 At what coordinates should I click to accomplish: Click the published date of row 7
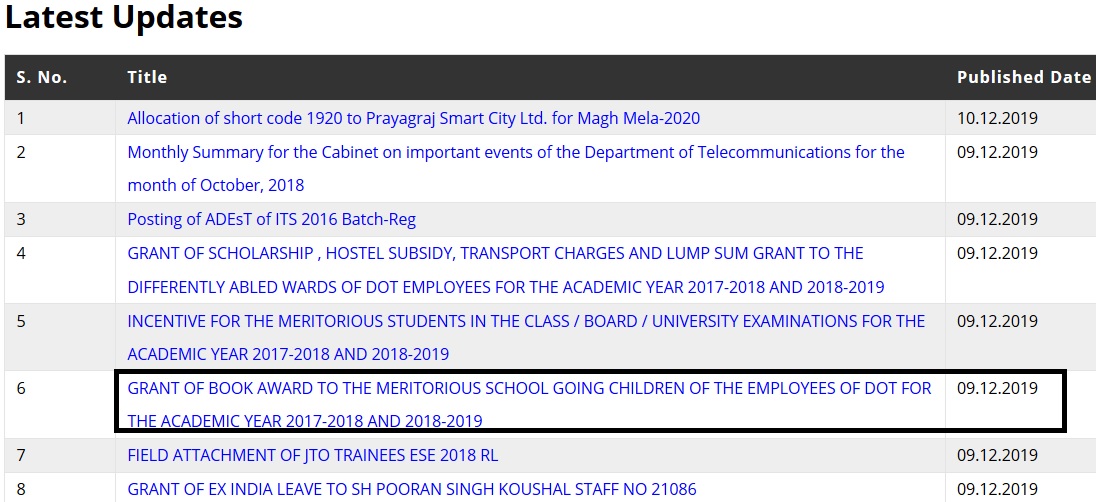(x=997, y=455)
